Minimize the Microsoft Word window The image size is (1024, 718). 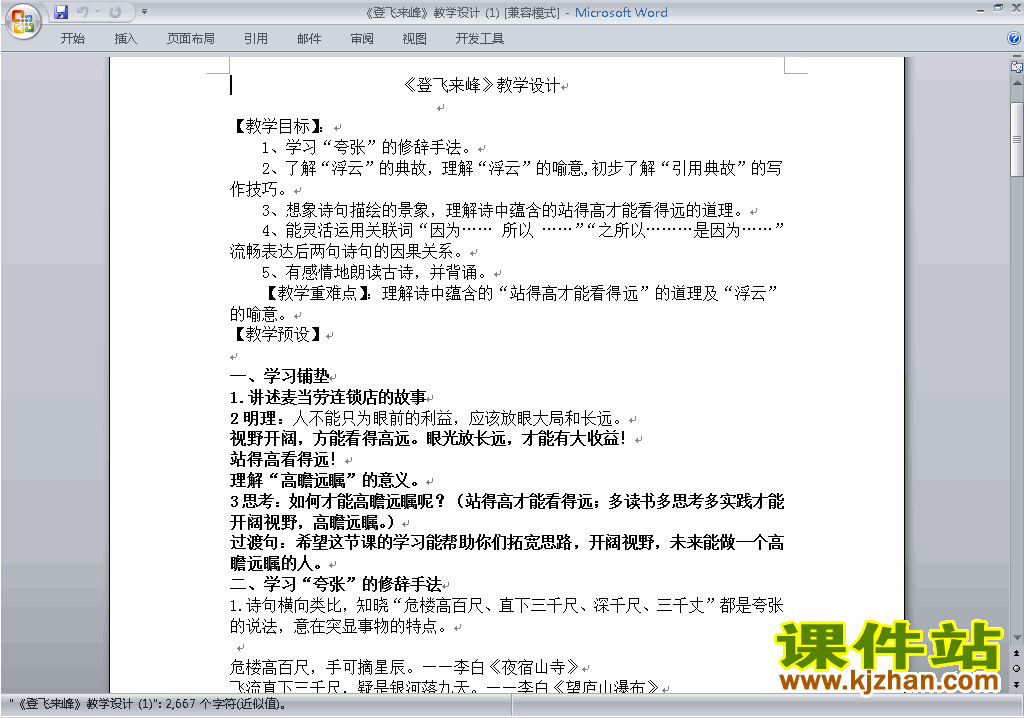pos(981,10)
